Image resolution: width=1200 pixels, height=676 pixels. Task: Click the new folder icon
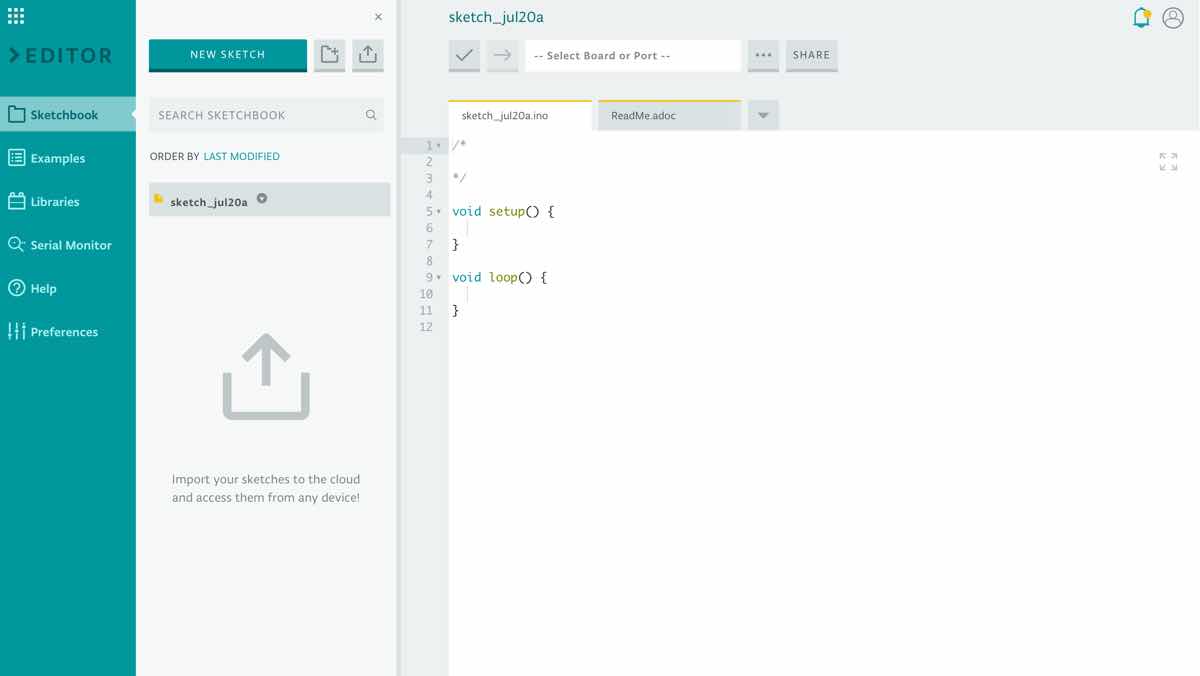click(x=329, y=55)
